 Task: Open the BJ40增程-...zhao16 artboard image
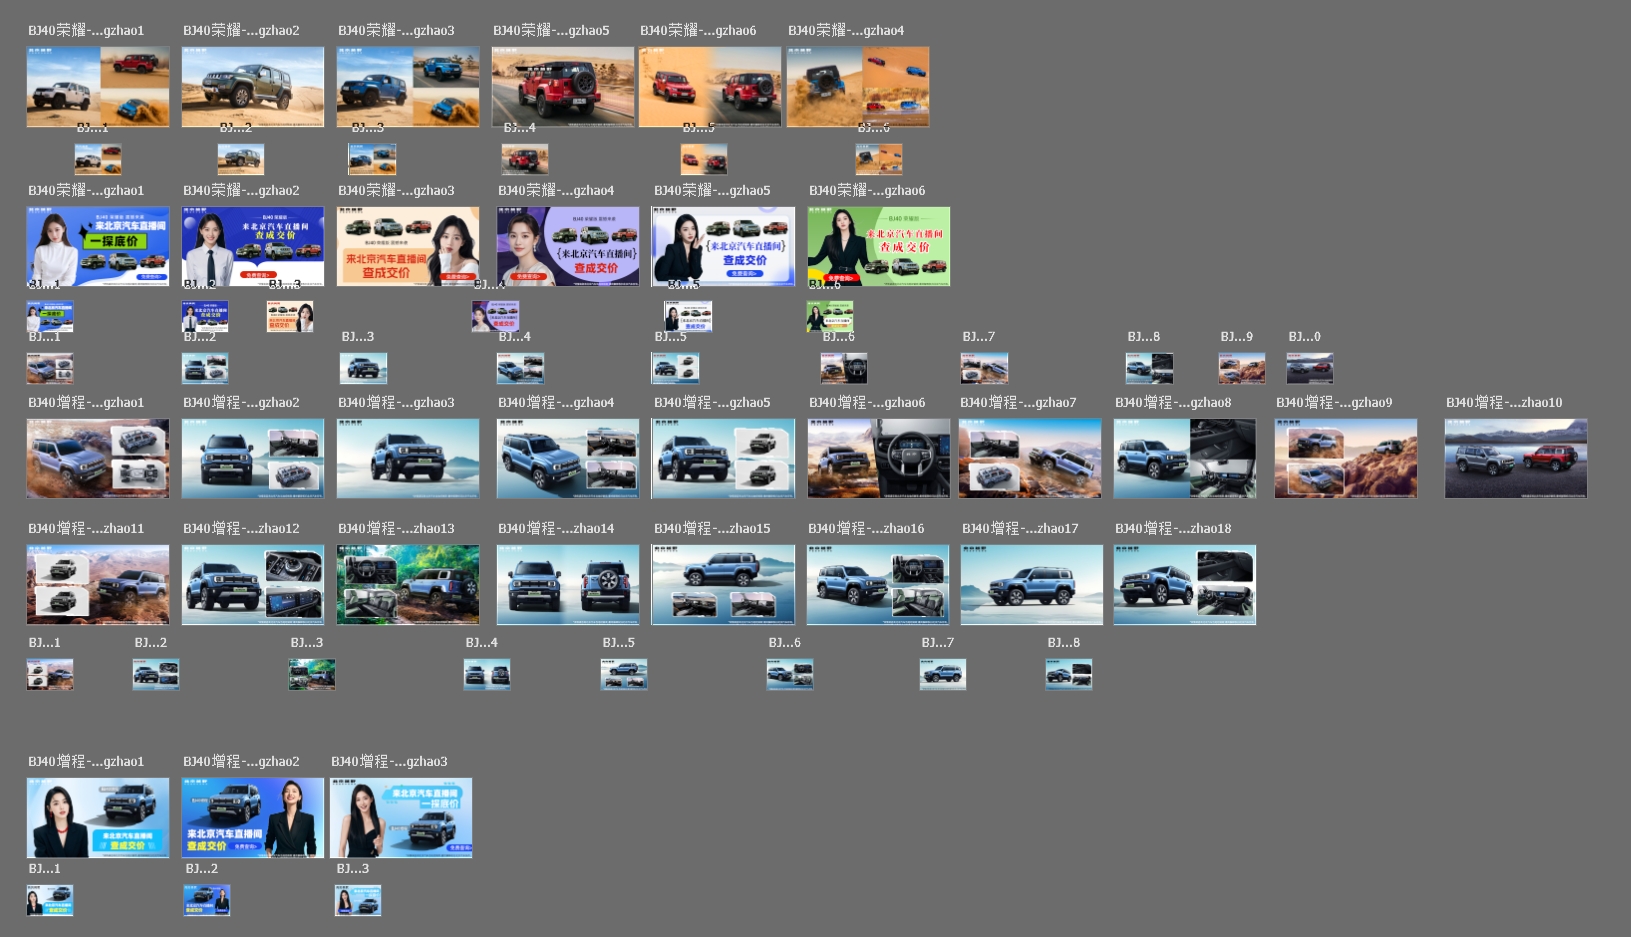(879, 585)
